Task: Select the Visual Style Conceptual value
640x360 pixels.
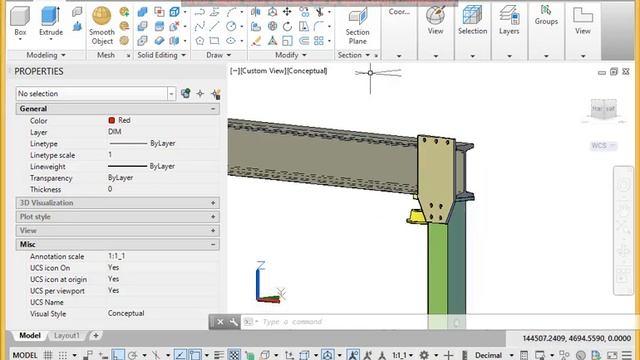Action: (x=126, y=313)
